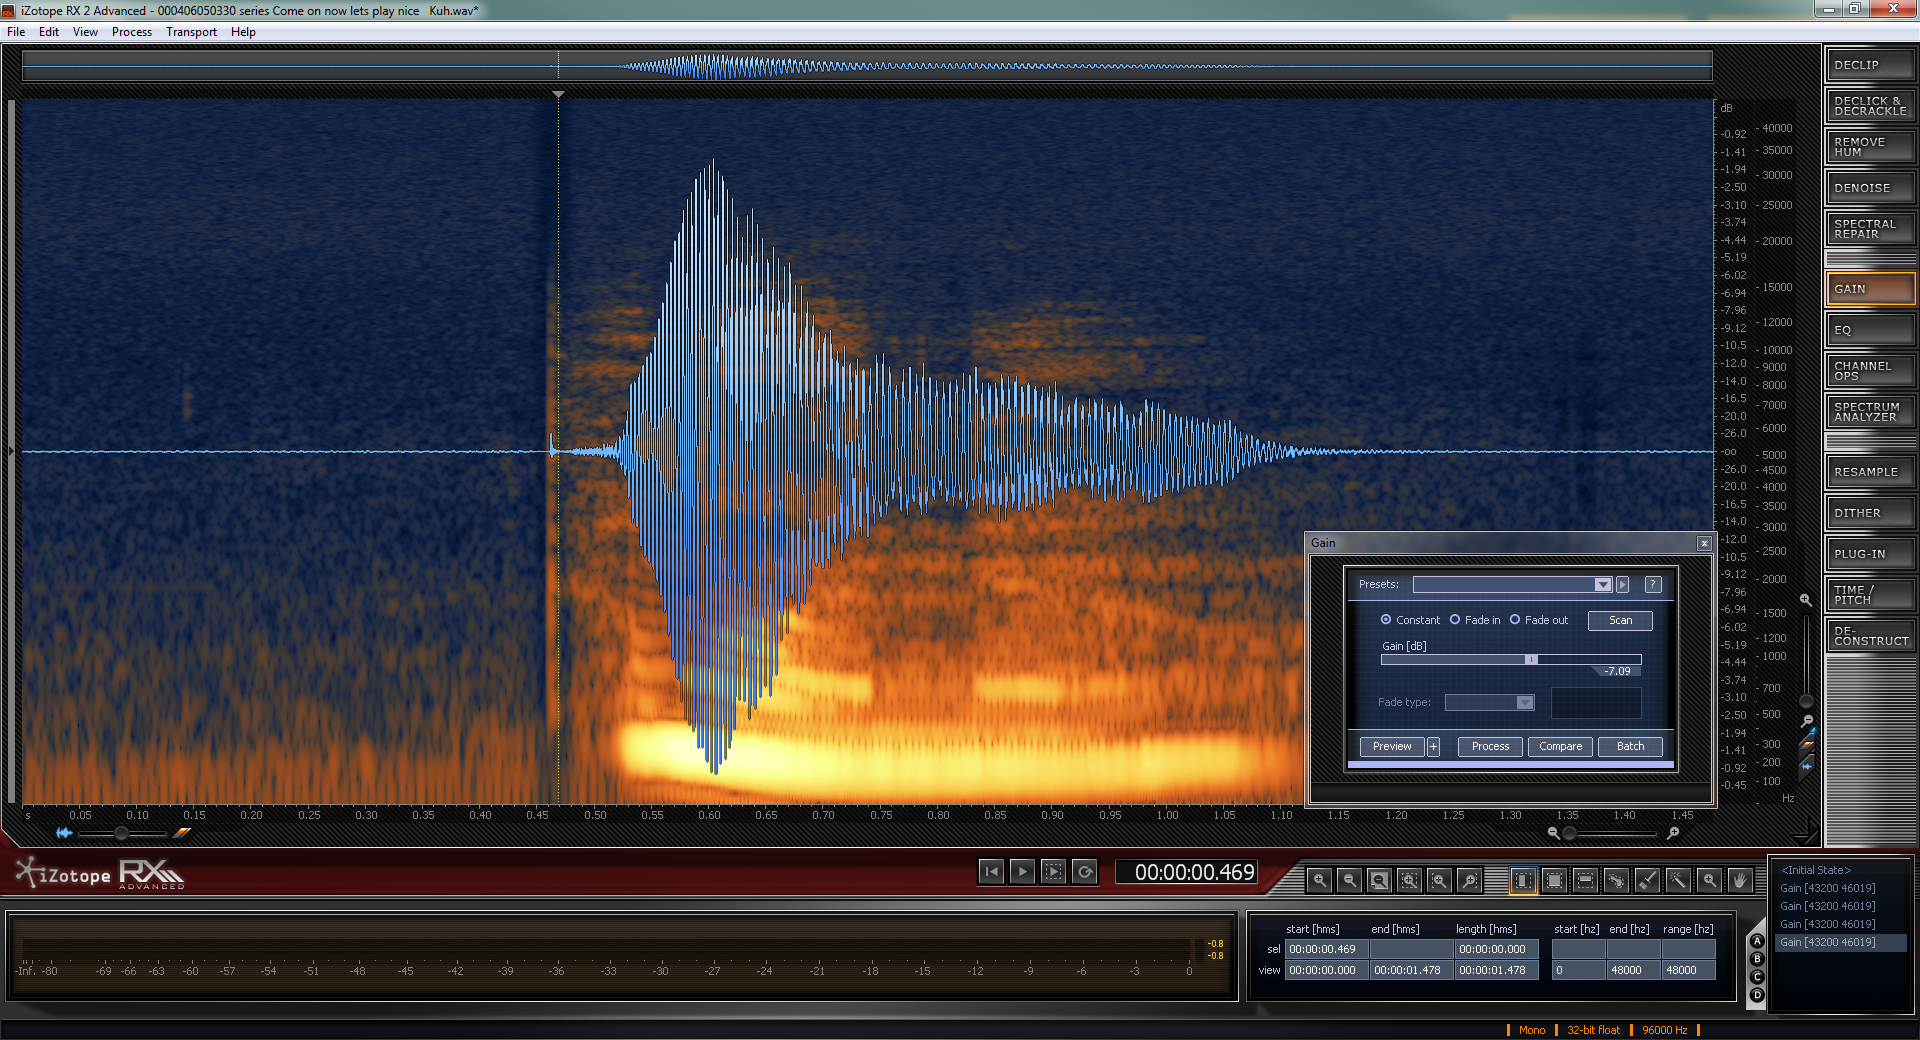The width and height of the screenshot is (1920, 1040).
Task: Select snapshot slot C
Action: 1757,977
